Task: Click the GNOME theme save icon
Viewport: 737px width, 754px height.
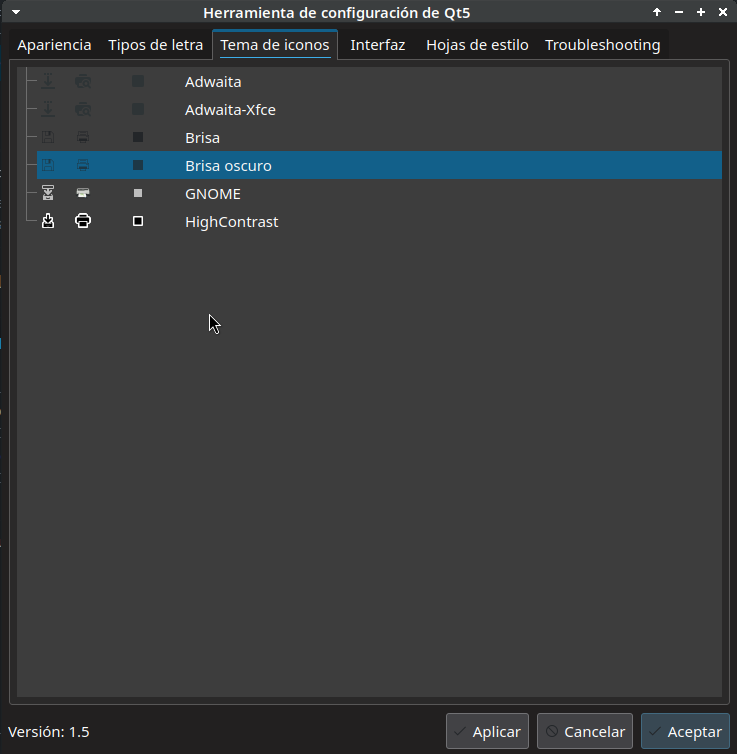Action: (x=48, y=194)
